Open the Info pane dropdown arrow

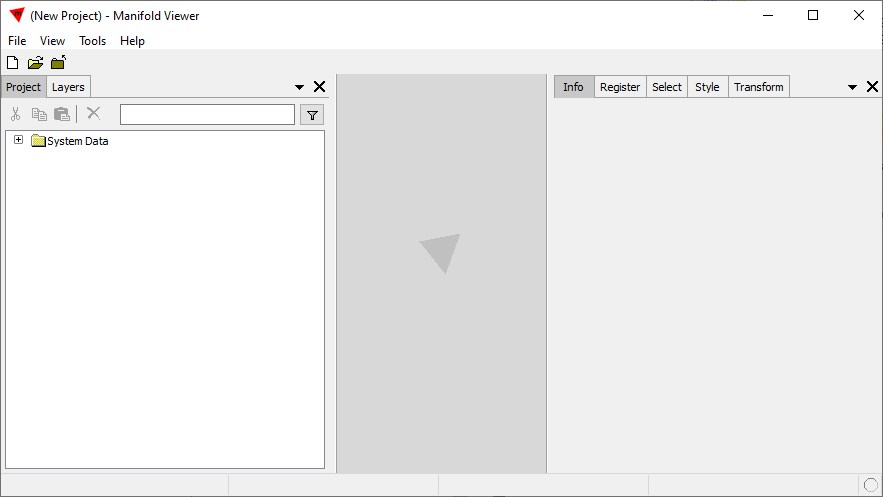point(853,87)
